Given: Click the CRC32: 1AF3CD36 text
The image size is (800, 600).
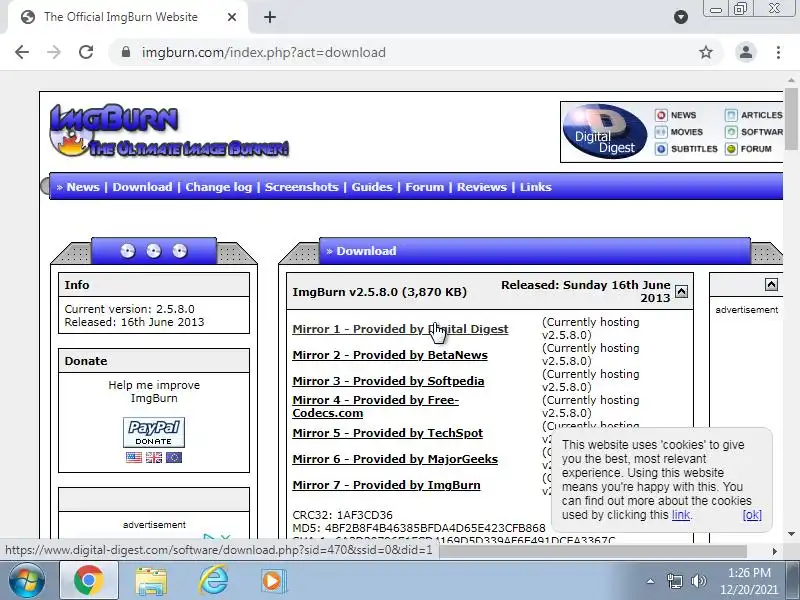Looking at the screenshot, I should [x=342, y=515].
